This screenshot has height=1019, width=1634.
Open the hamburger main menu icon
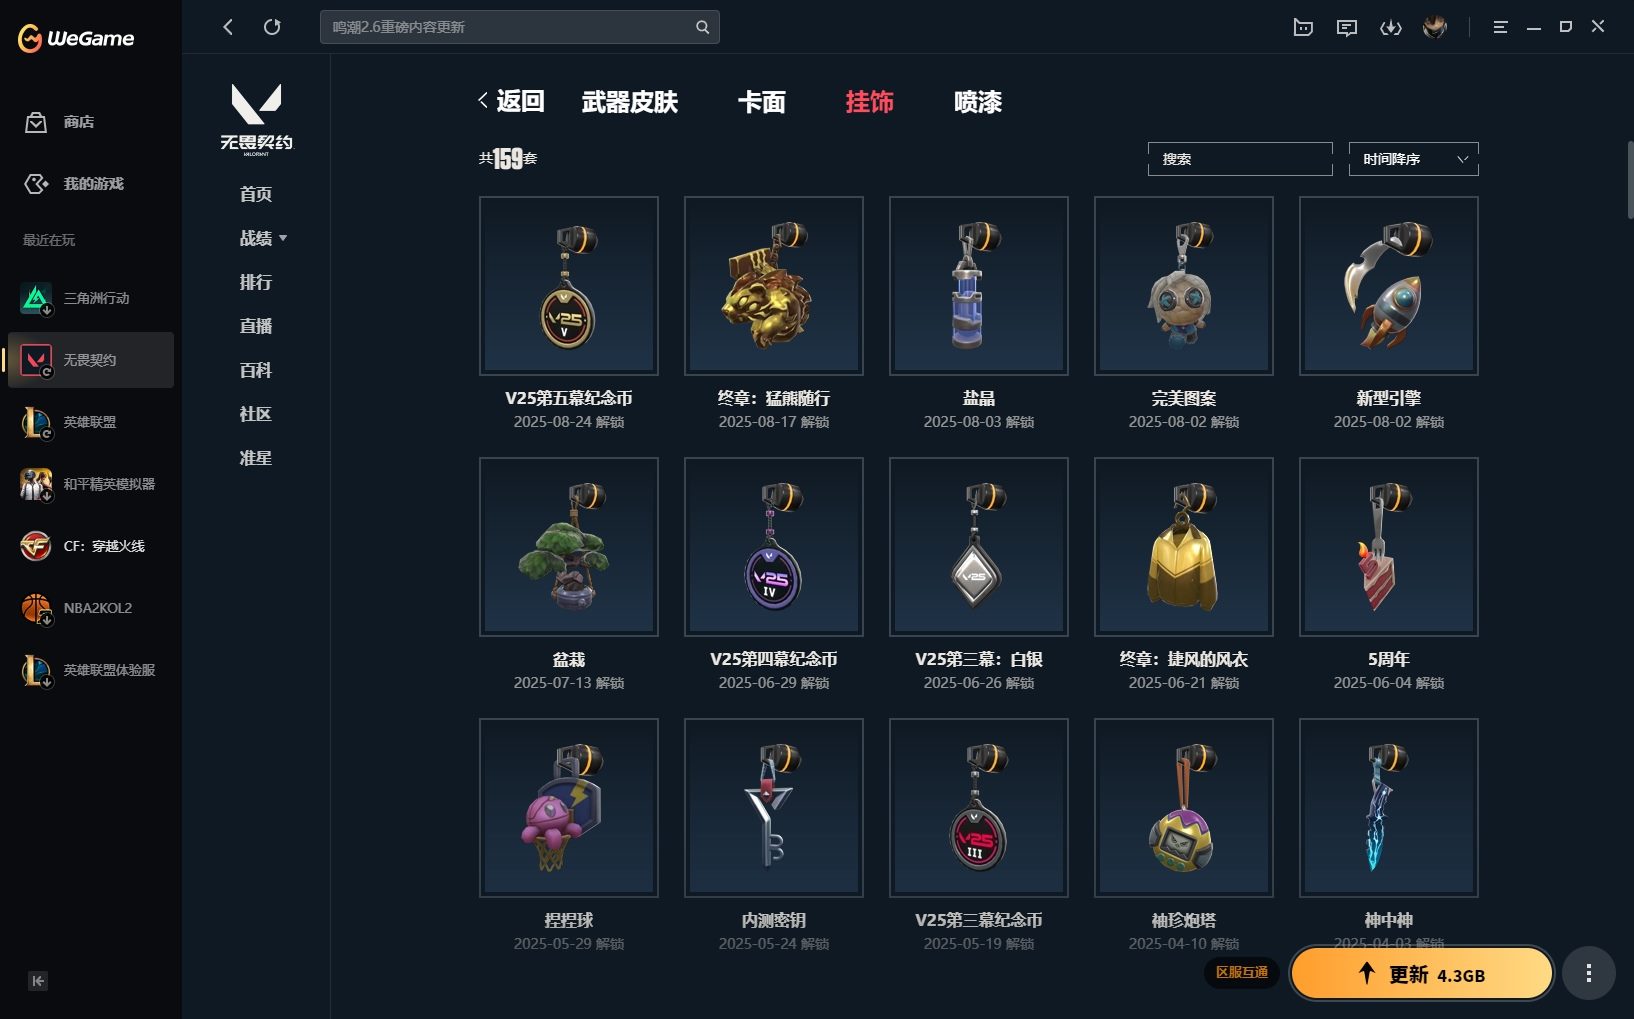1500,27
